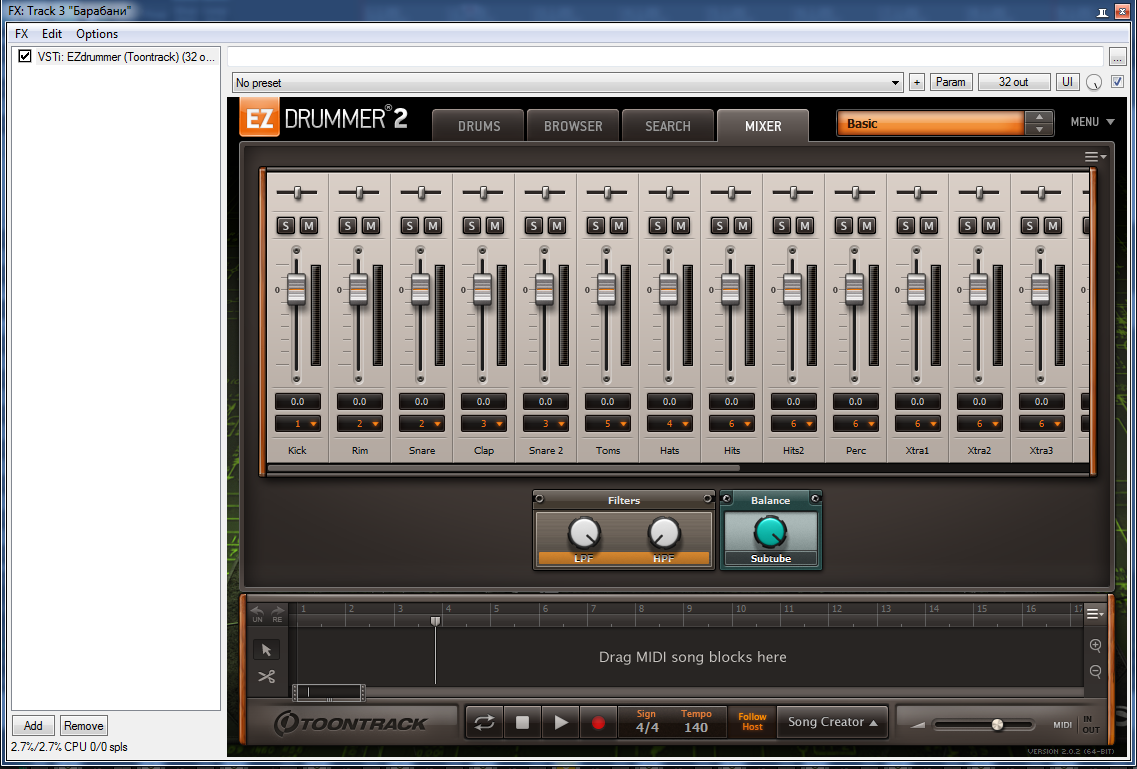Undo the last action (UN arrow)
The height and width of the screenshot is (769, 1137).
coord(257,614)
